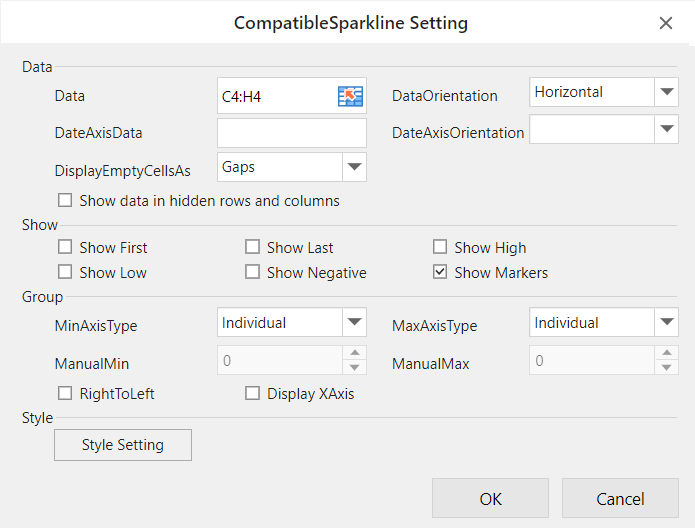695x528 pixels.
Task: Click the Cancel button
Action: [620, 499]
